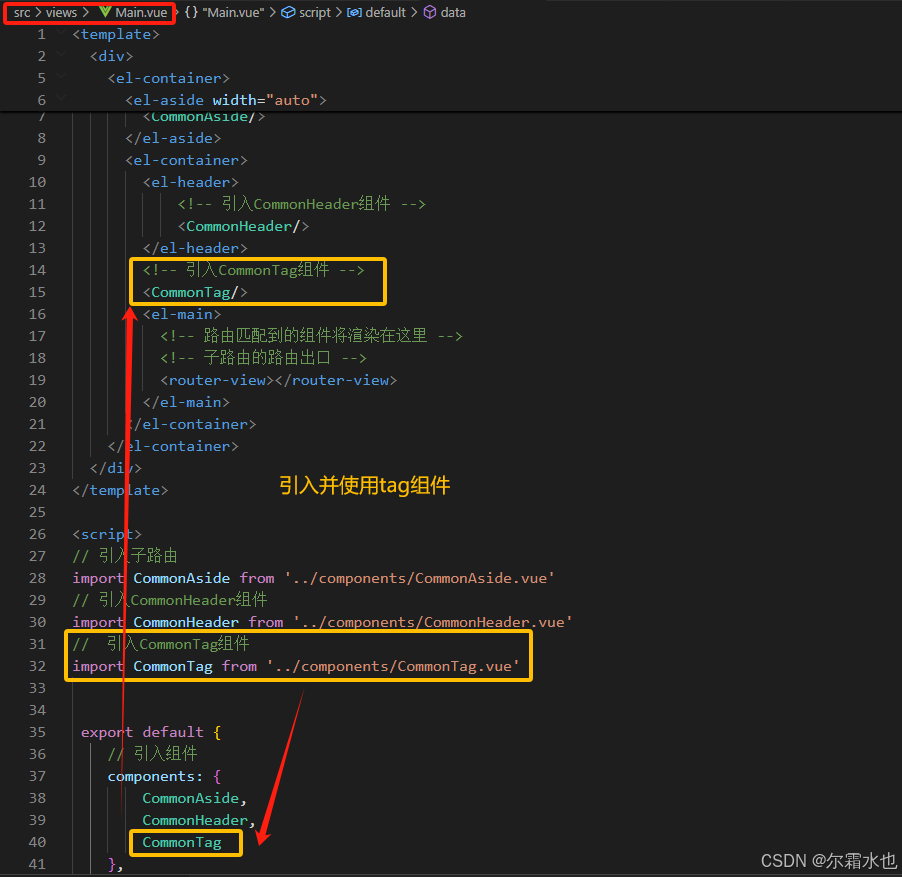Click the src breadcrumb segment
The image size is (902, 877).
click(x=22, y=13)
